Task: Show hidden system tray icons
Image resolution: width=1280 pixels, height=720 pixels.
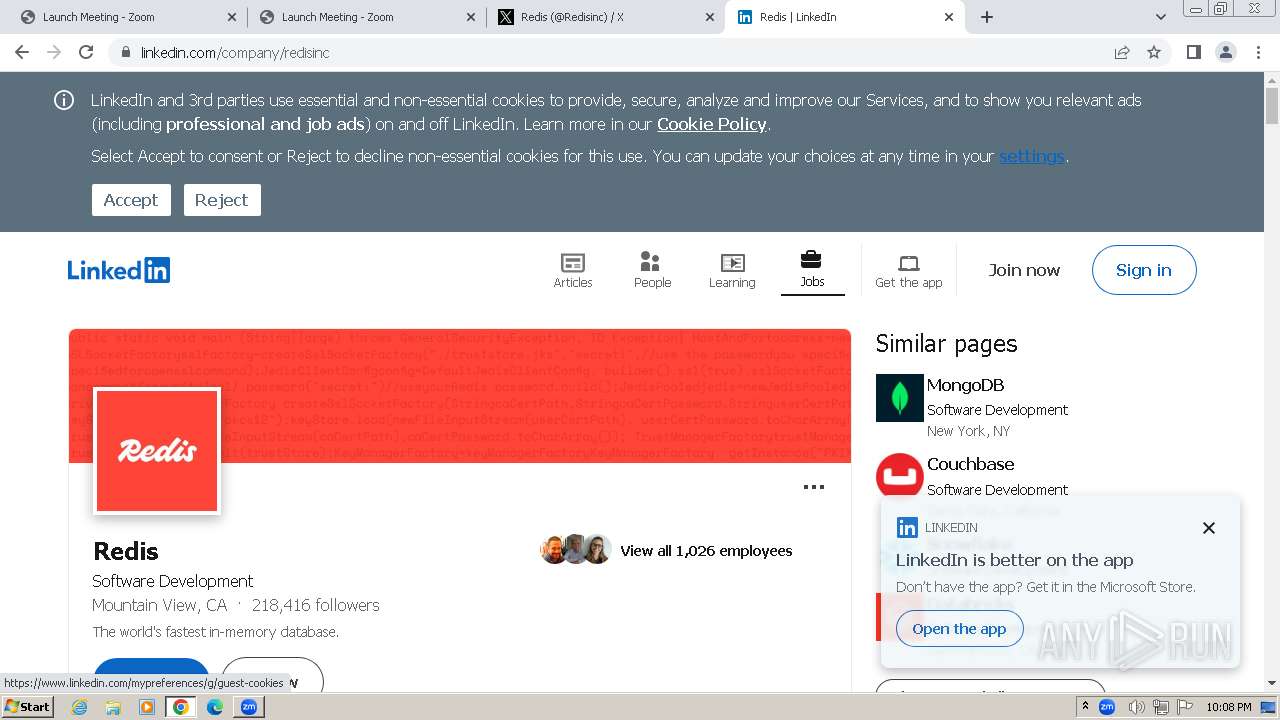Action: (x=1085, y=707)
